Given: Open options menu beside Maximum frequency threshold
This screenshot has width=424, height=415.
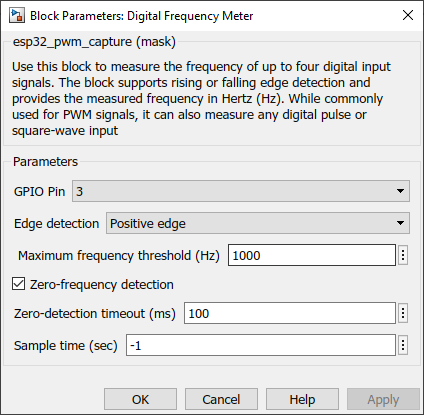Looking at the screenshot, I should coord(403,255).
